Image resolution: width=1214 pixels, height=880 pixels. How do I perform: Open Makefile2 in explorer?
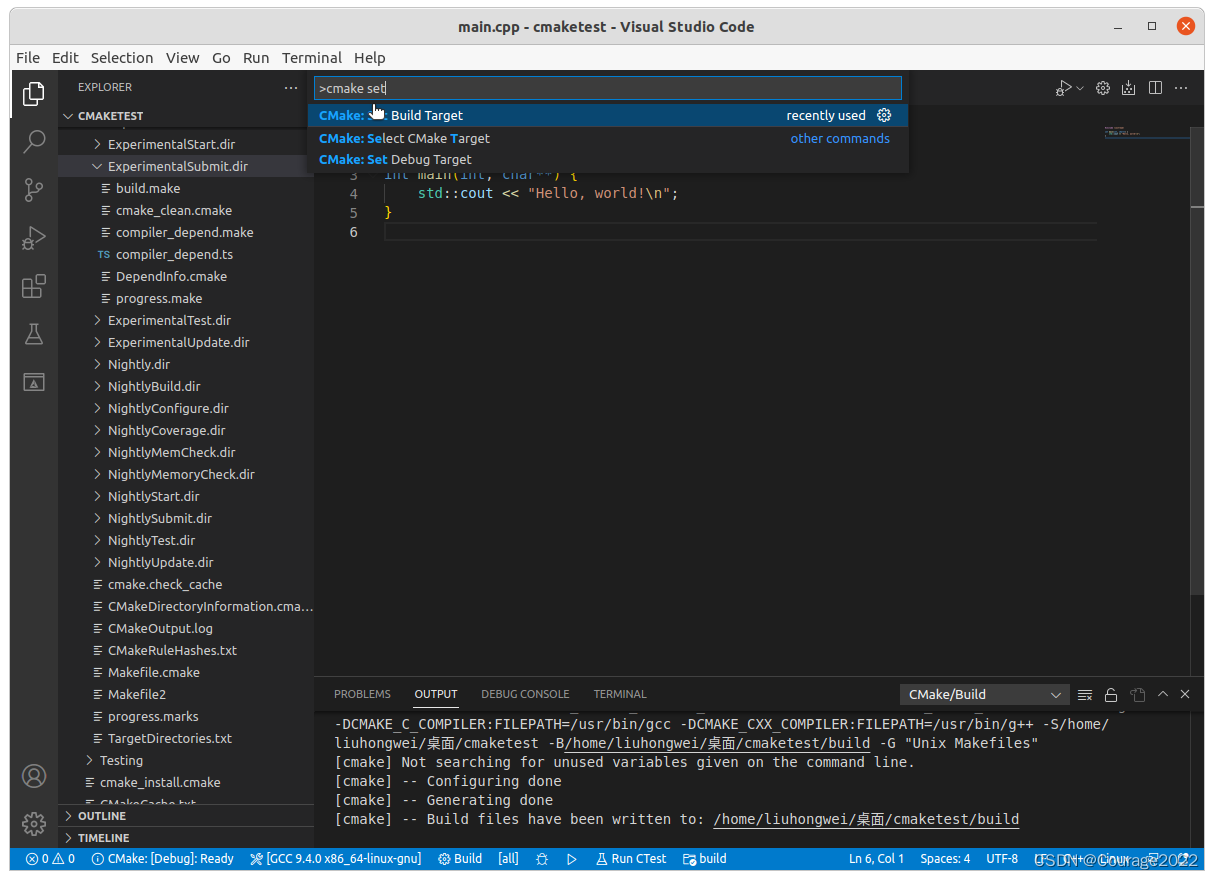click(186, 694)
